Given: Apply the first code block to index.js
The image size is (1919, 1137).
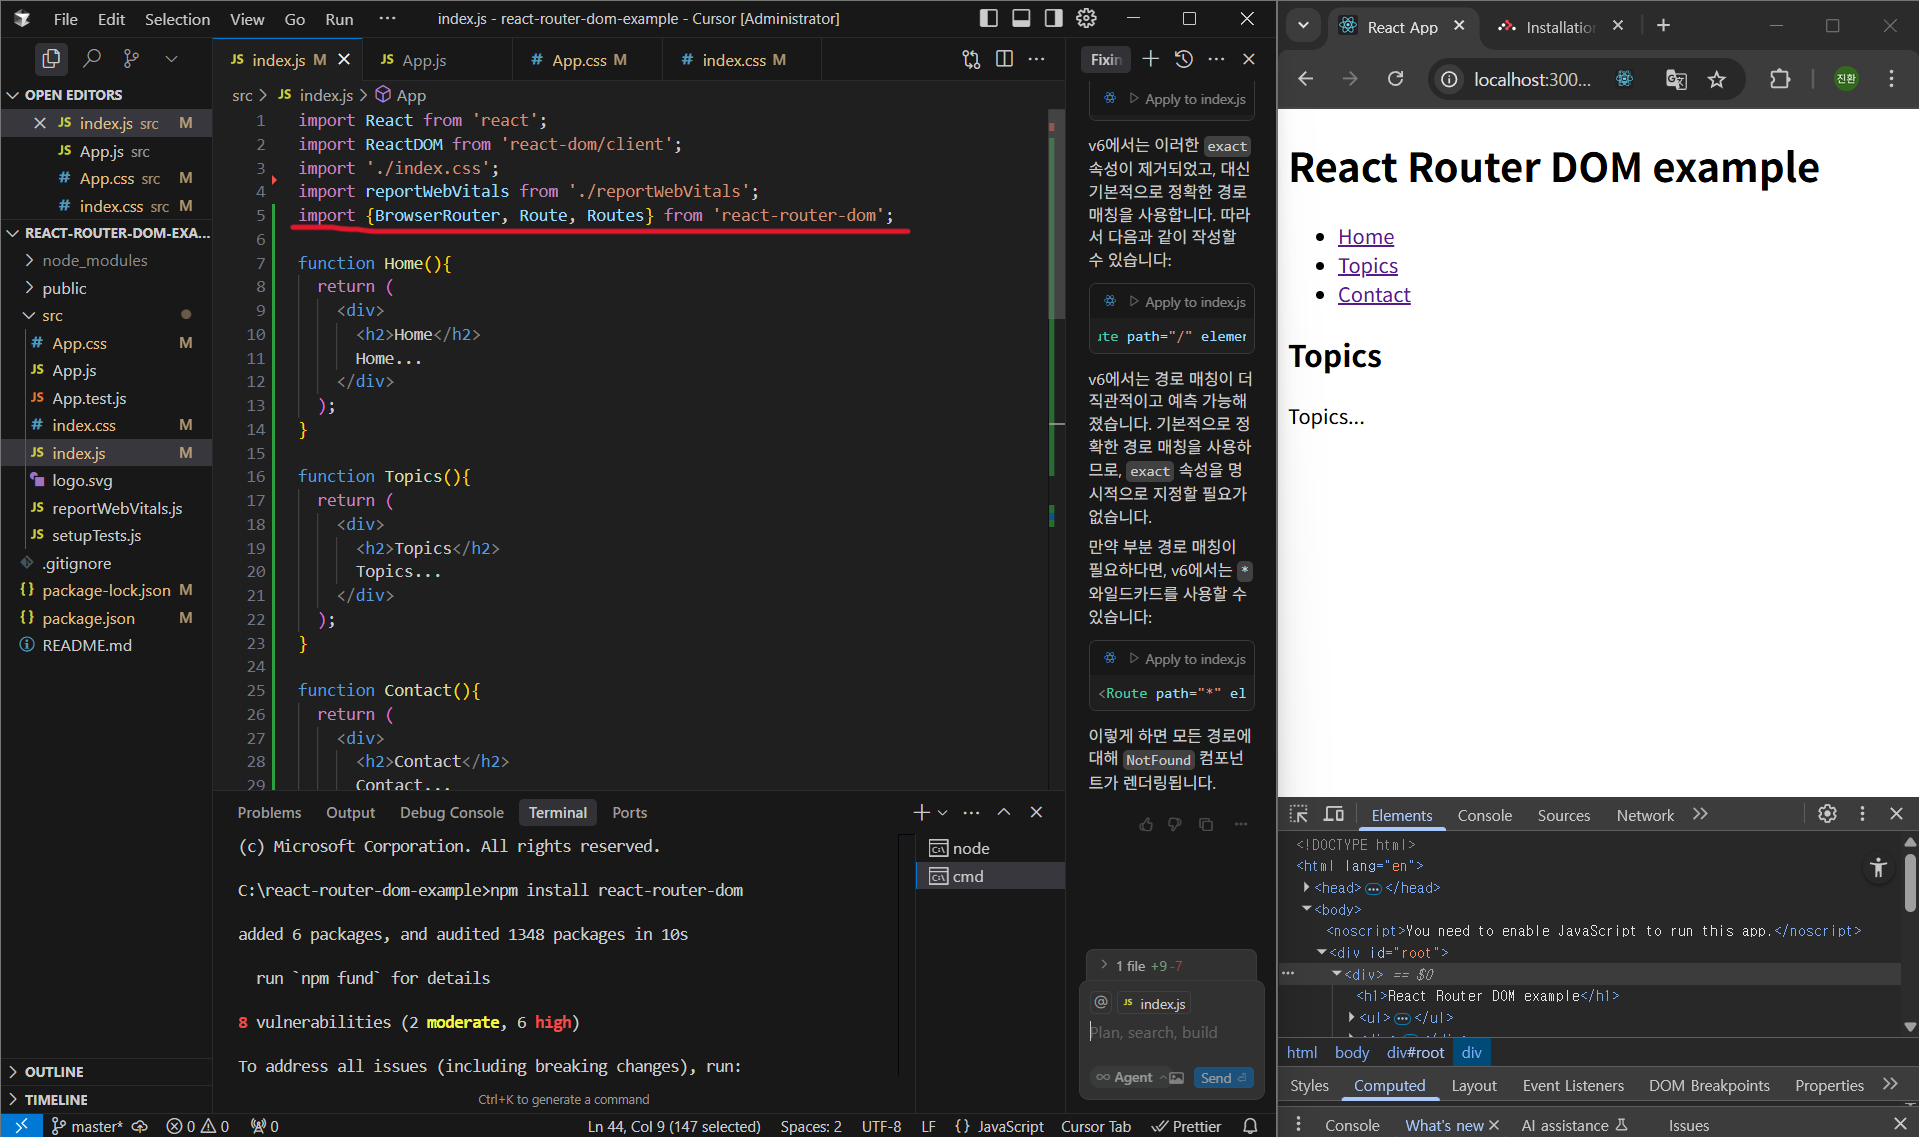Looking at the screenshot, I should (1187, 99).
